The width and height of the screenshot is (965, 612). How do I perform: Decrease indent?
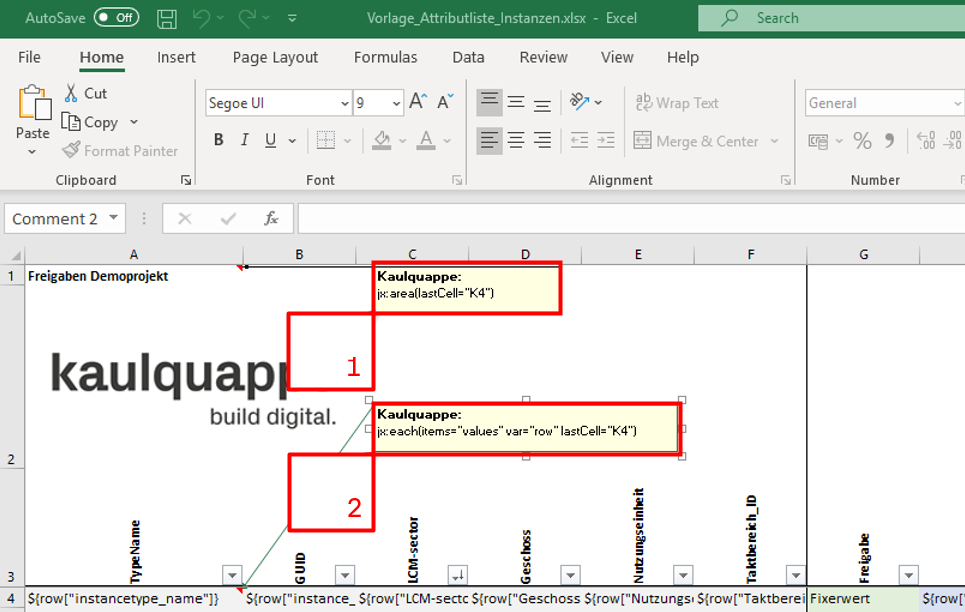click(x=579, y=141)
